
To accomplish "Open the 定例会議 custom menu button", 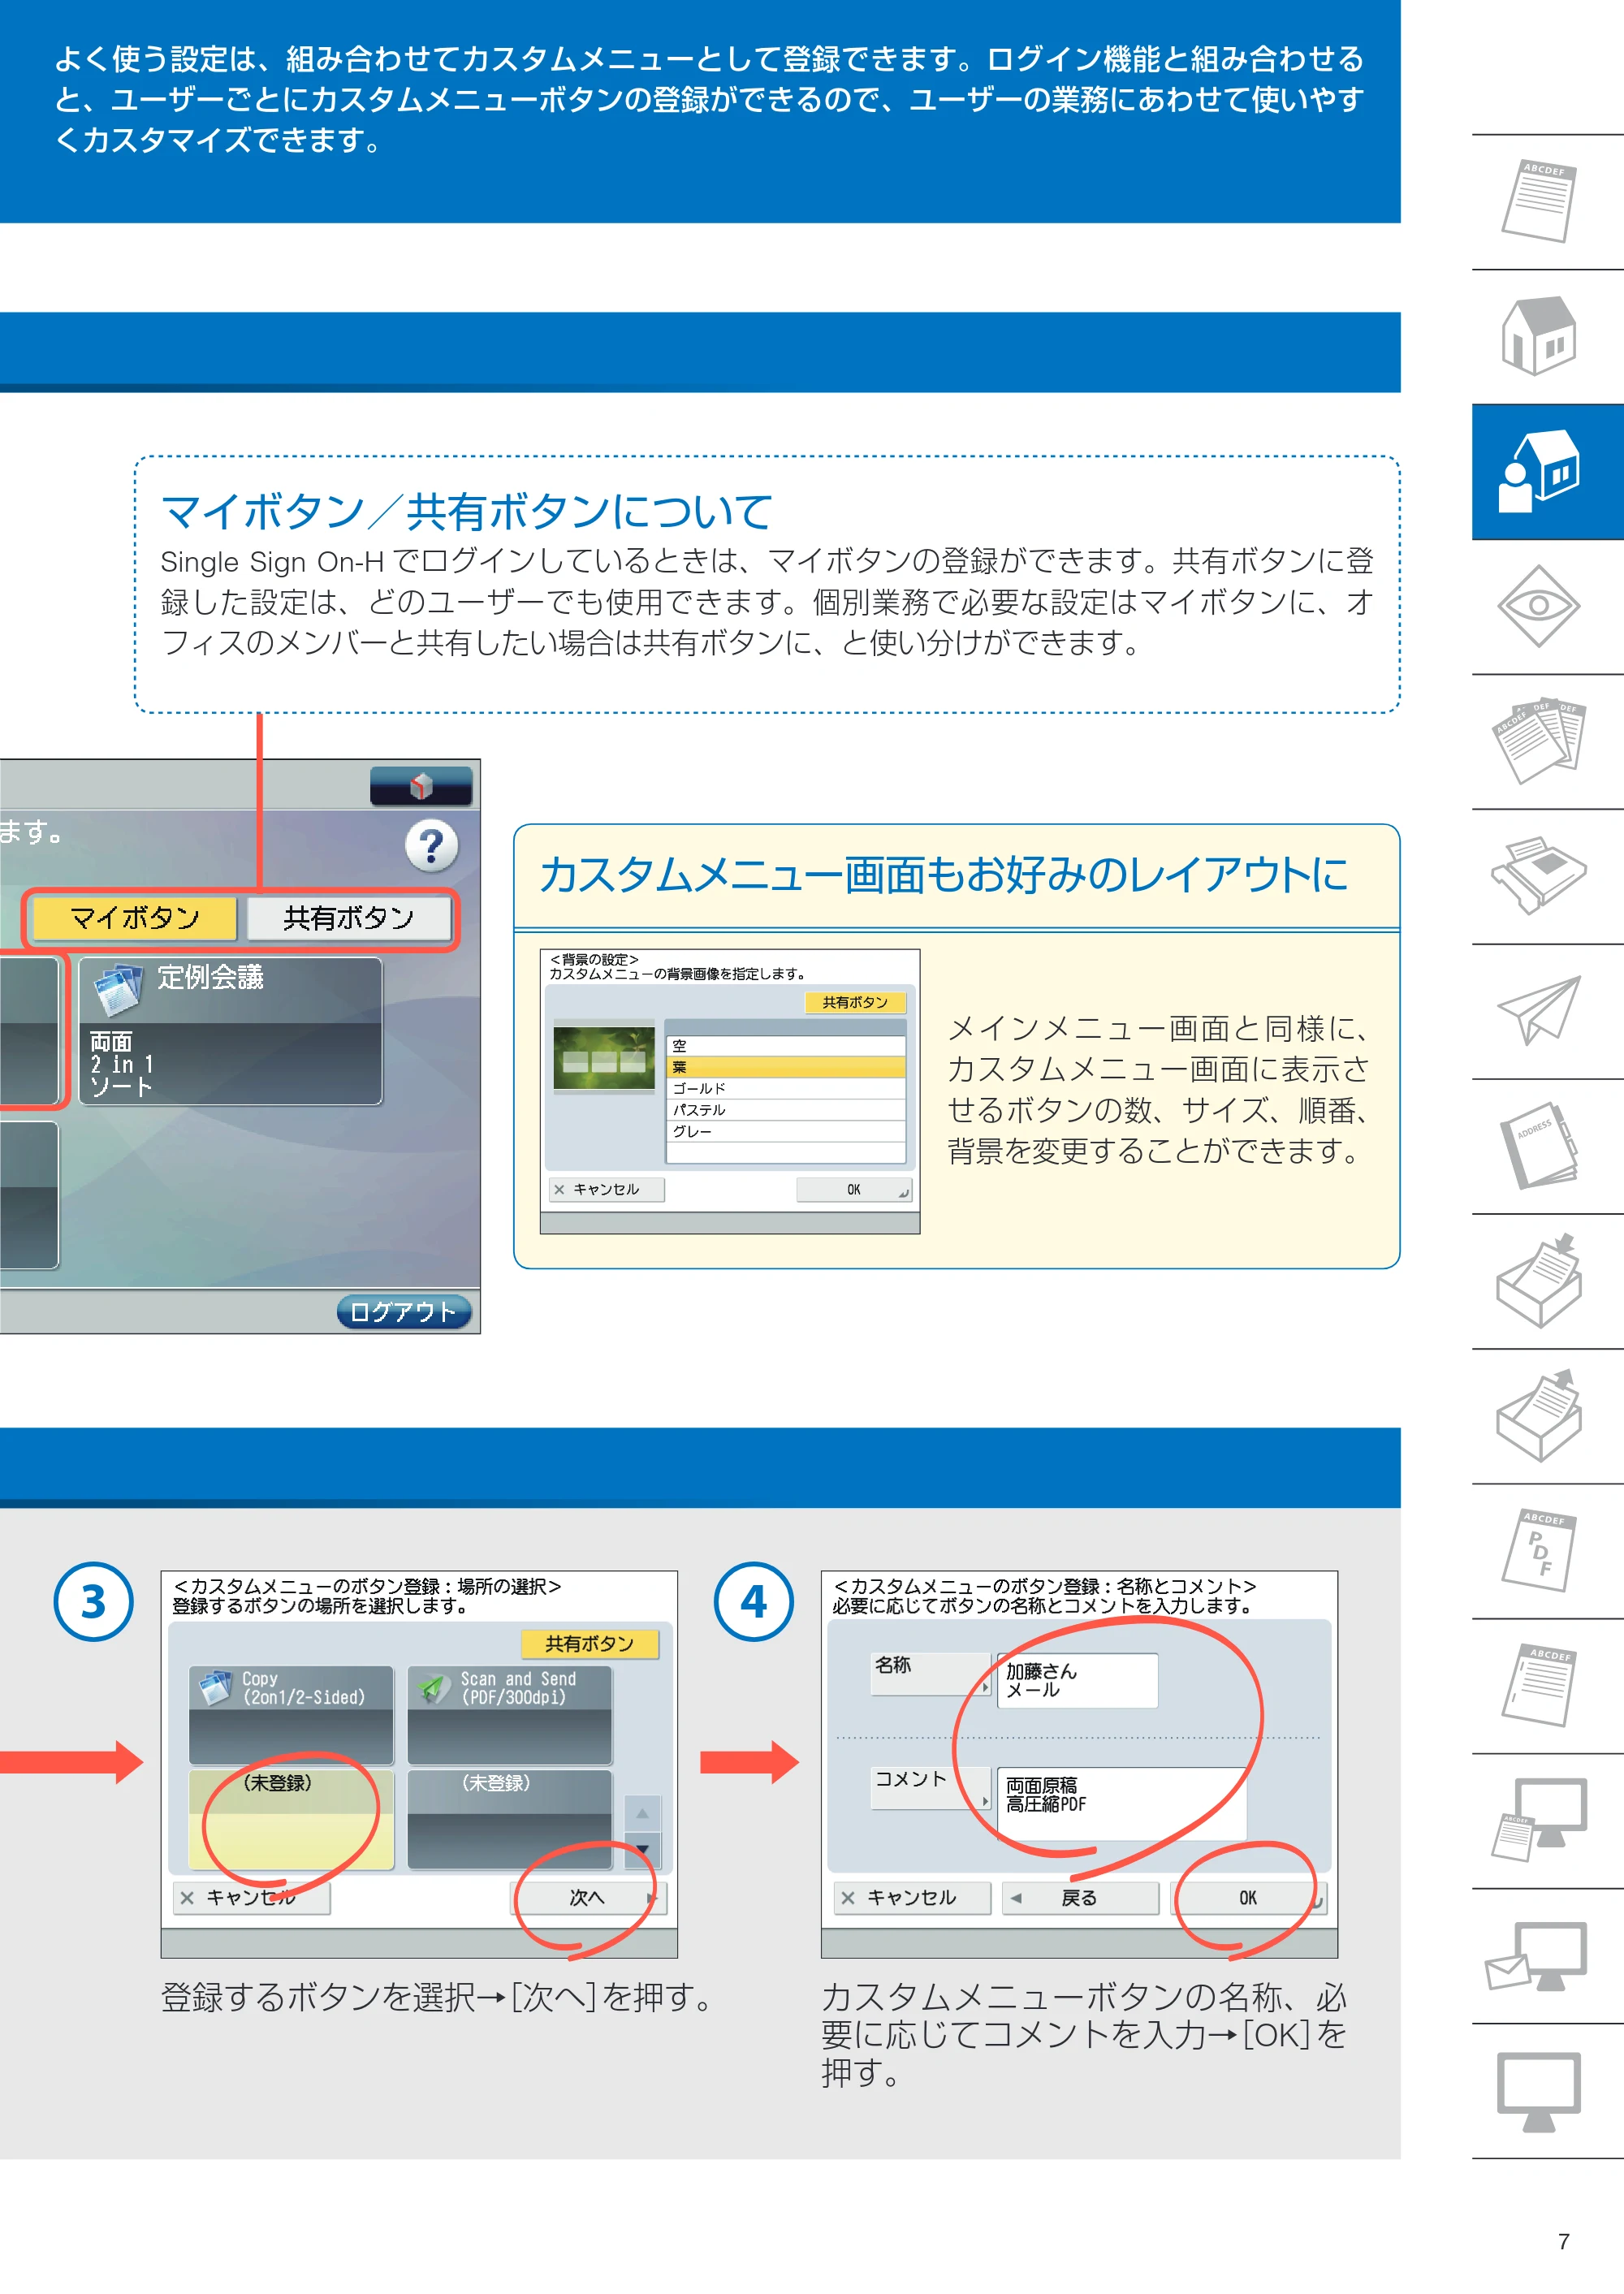I will click(230, 1031).
